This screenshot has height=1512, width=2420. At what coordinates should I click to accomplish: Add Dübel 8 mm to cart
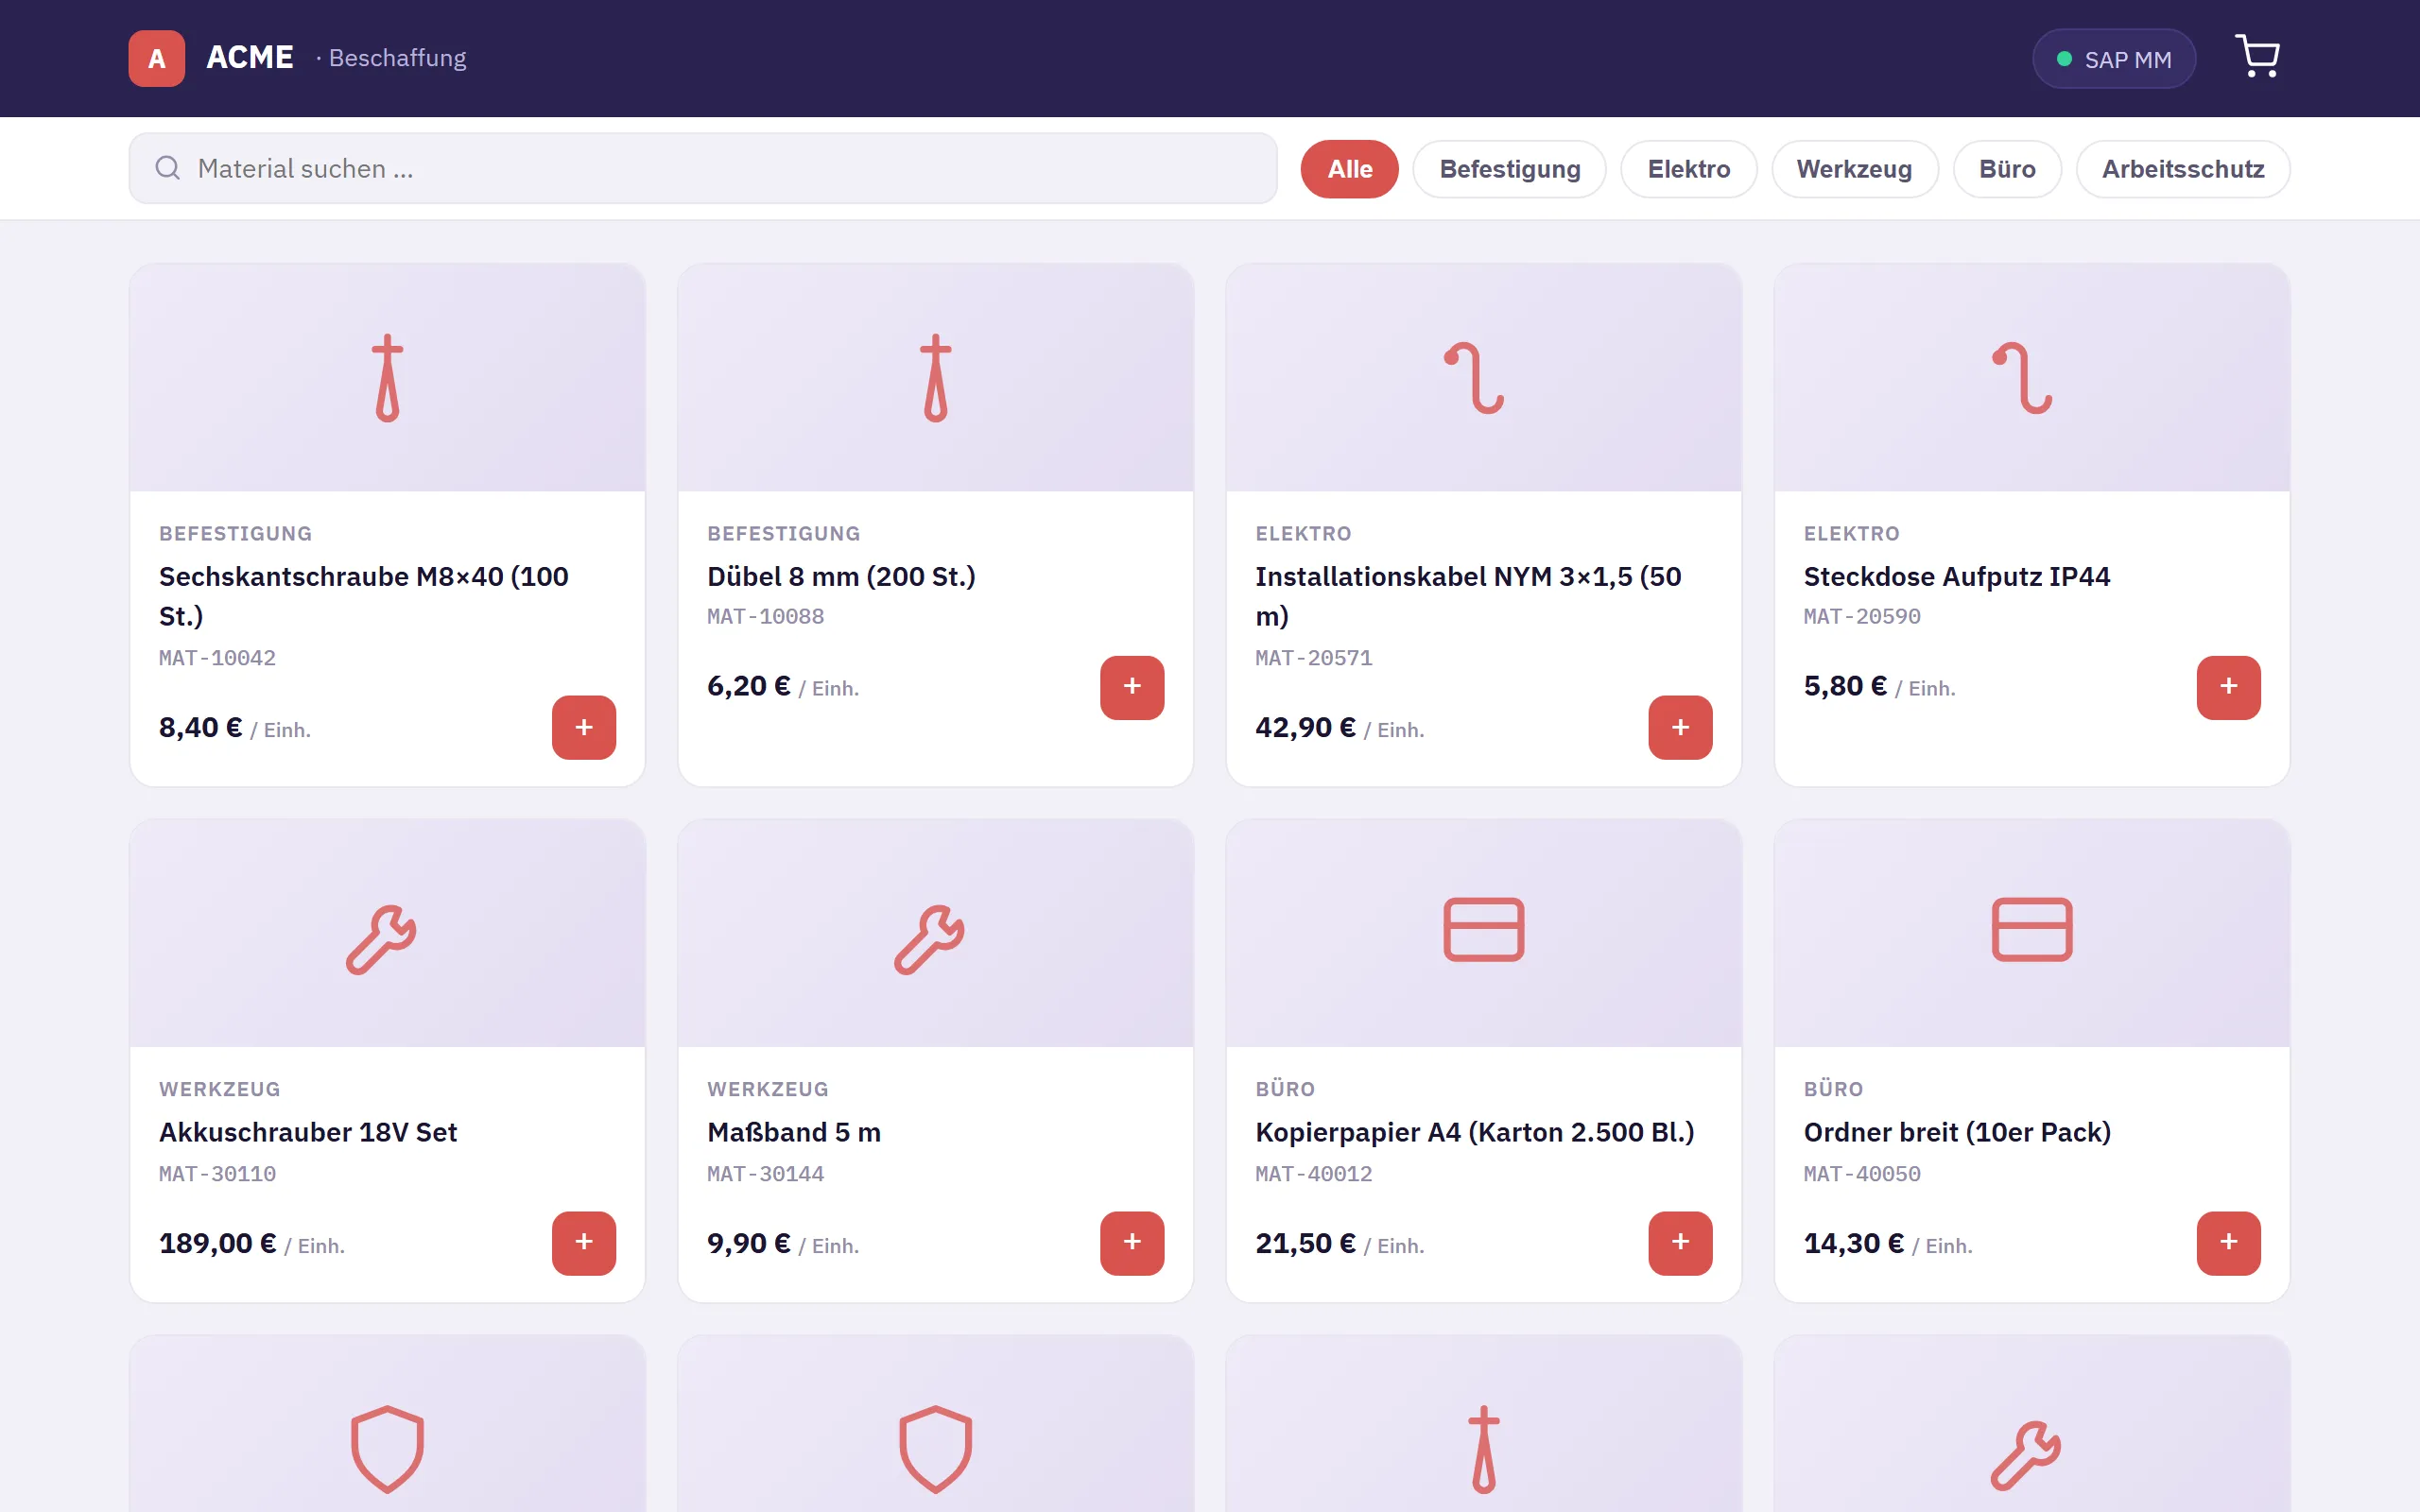tap(1132, 687)
